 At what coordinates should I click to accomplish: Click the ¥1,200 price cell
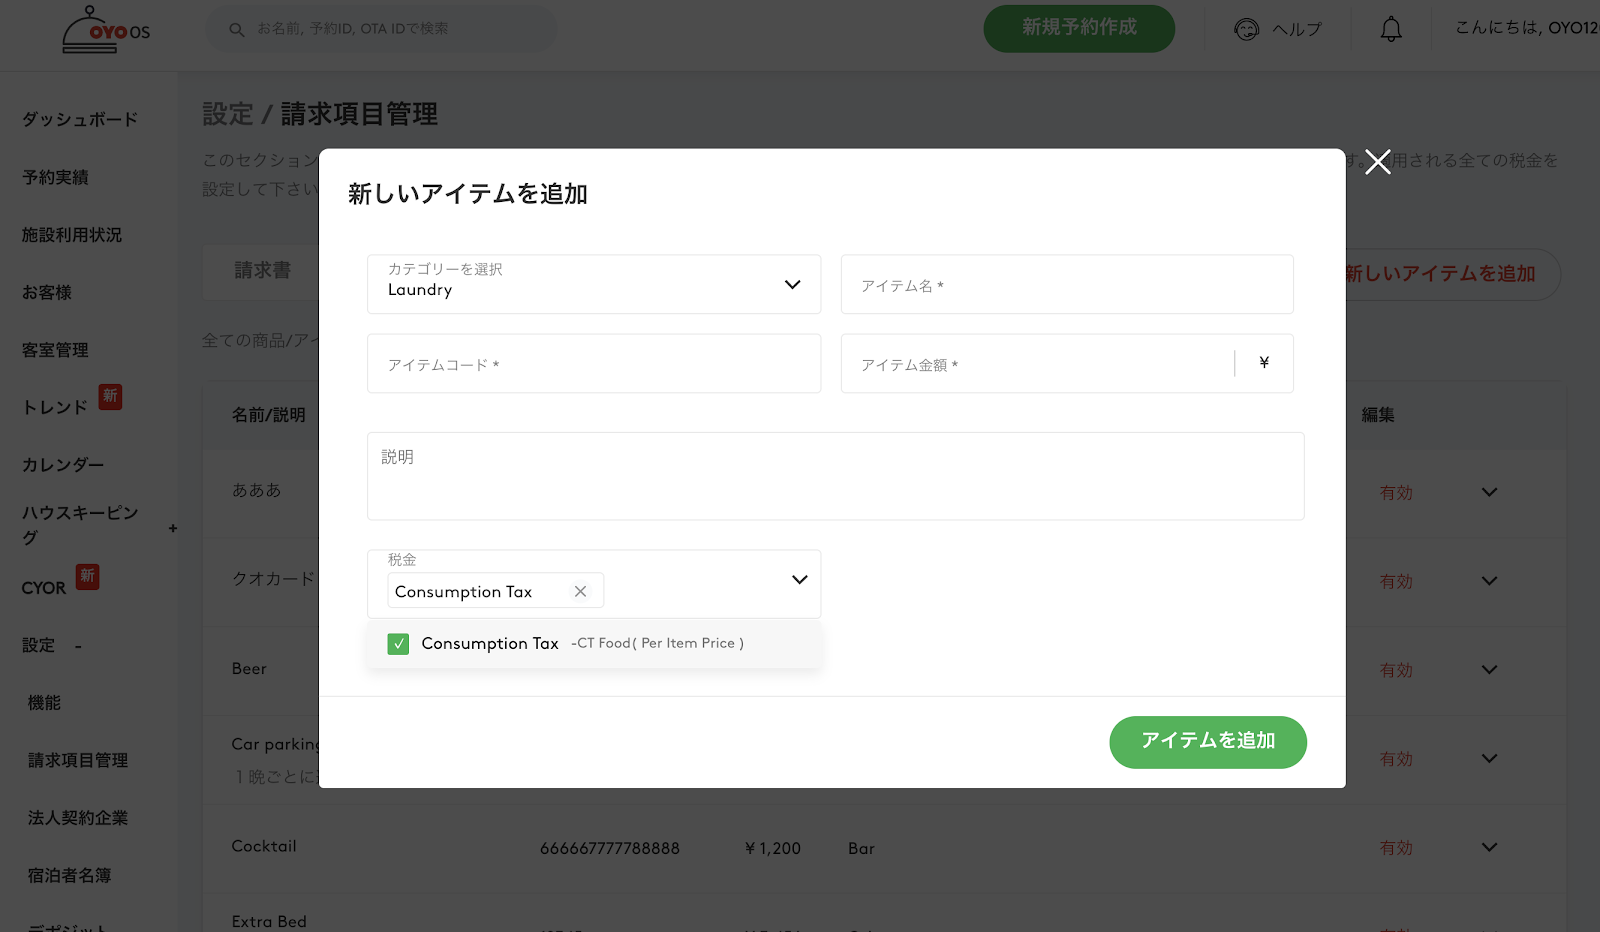point(773,848)
